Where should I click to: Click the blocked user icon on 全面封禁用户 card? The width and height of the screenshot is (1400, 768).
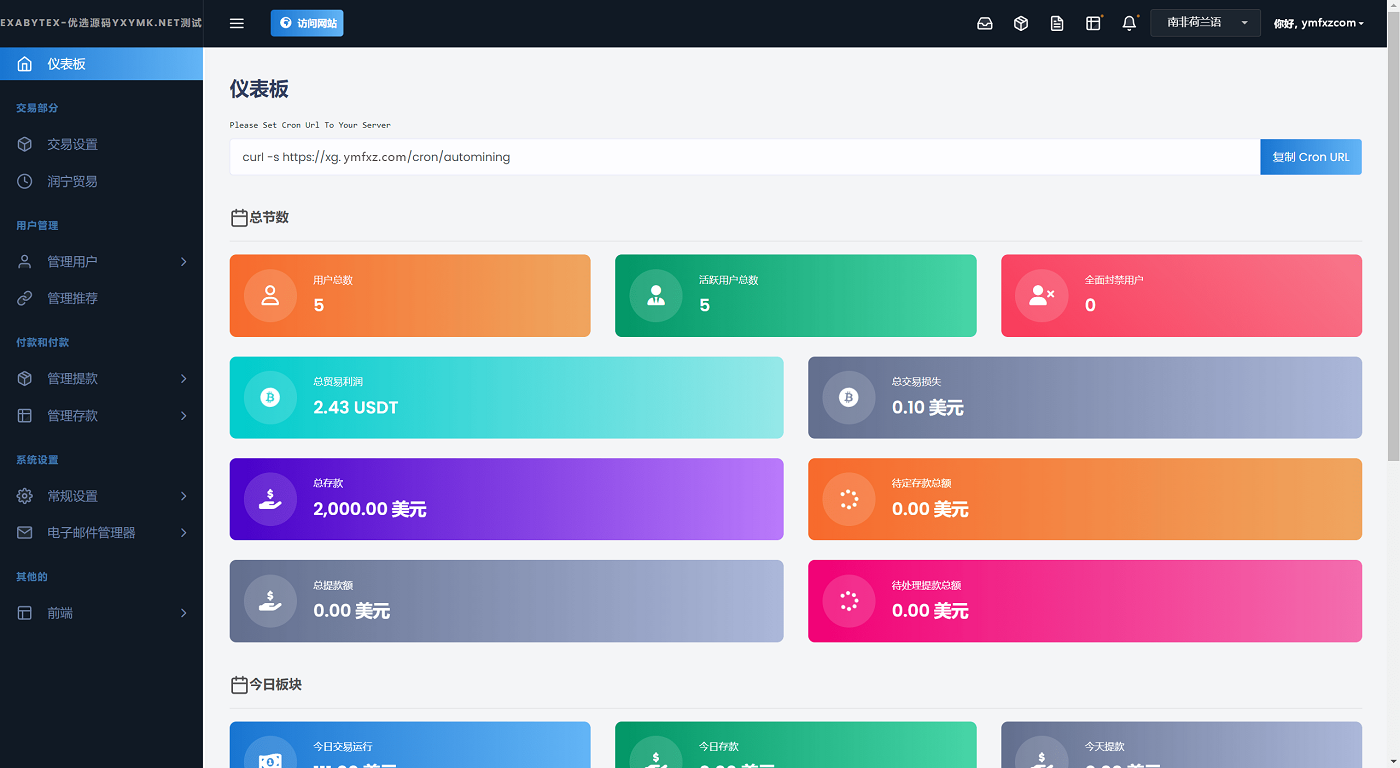coord(1041,295)
